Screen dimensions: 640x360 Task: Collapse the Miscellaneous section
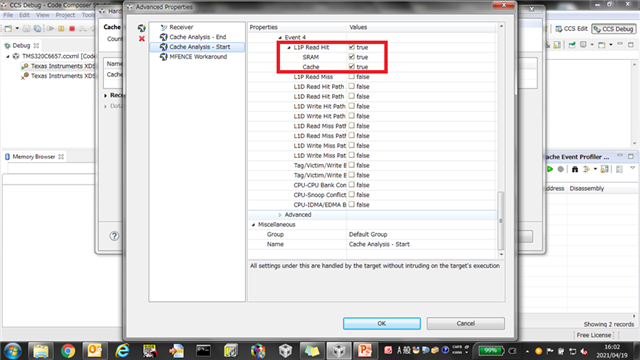point(253,224)
